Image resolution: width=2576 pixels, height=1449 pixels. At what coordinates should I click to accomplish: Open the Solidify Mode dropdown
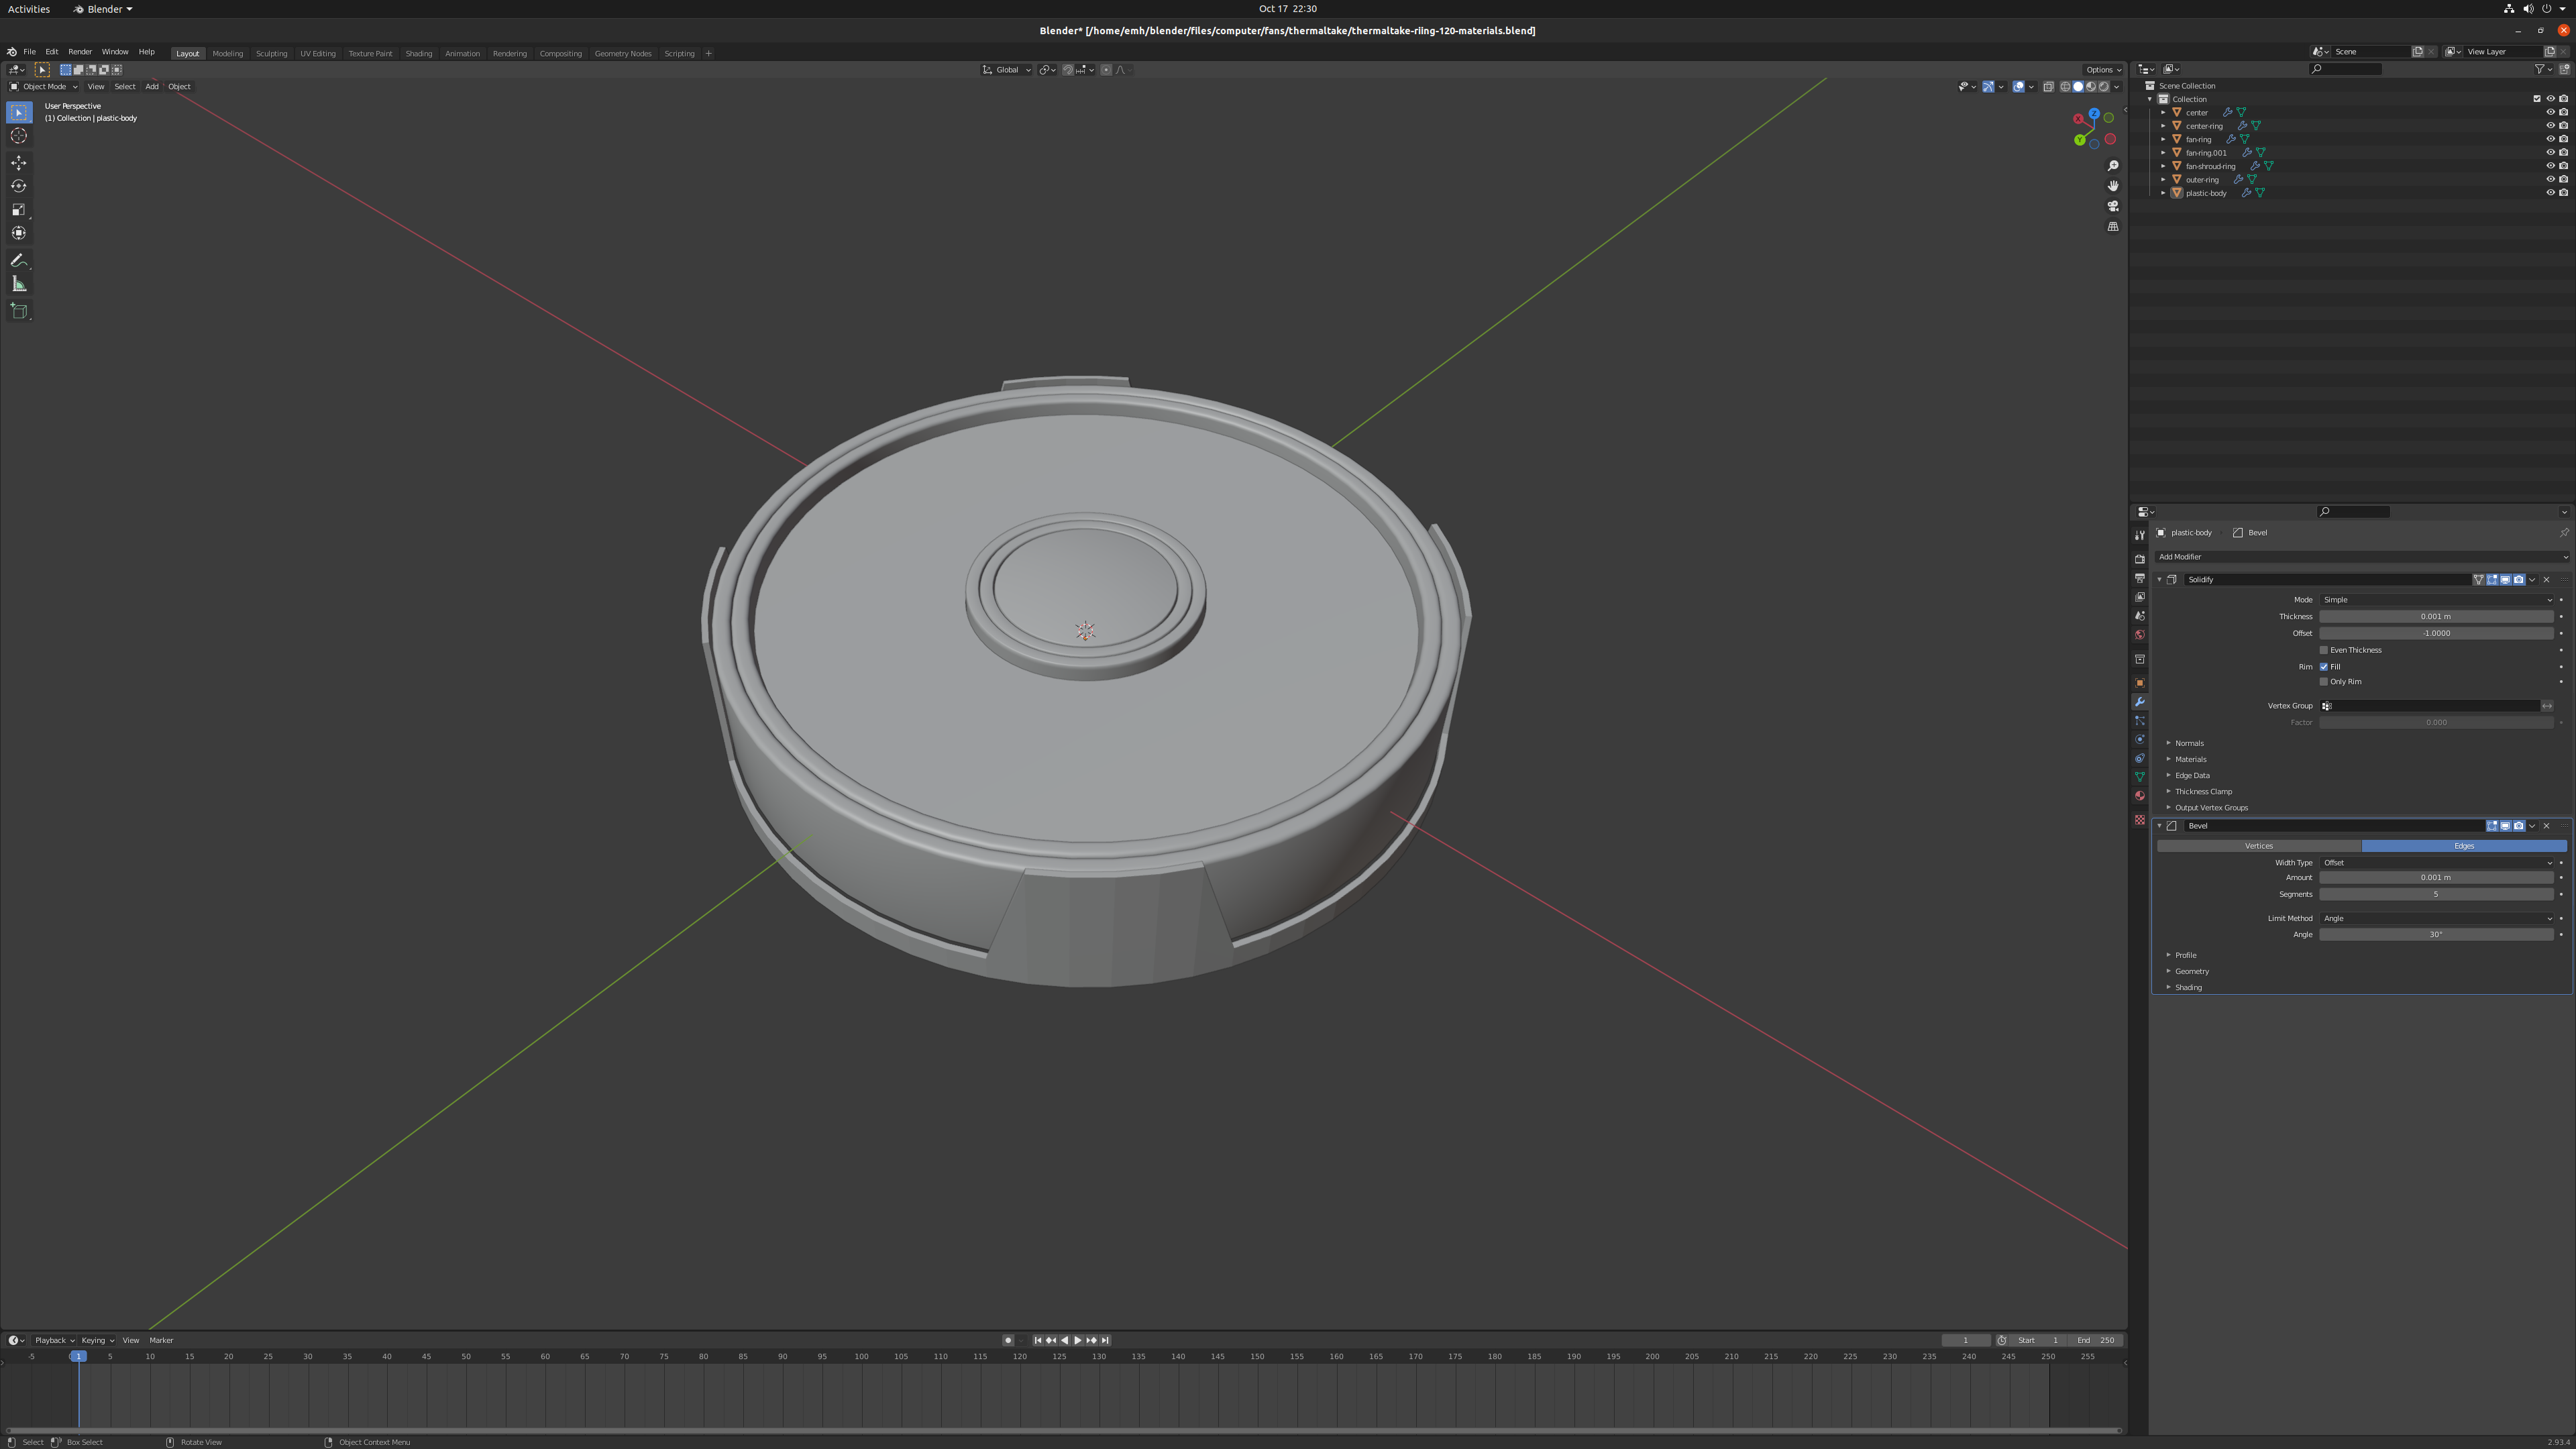click(2437, 600)
